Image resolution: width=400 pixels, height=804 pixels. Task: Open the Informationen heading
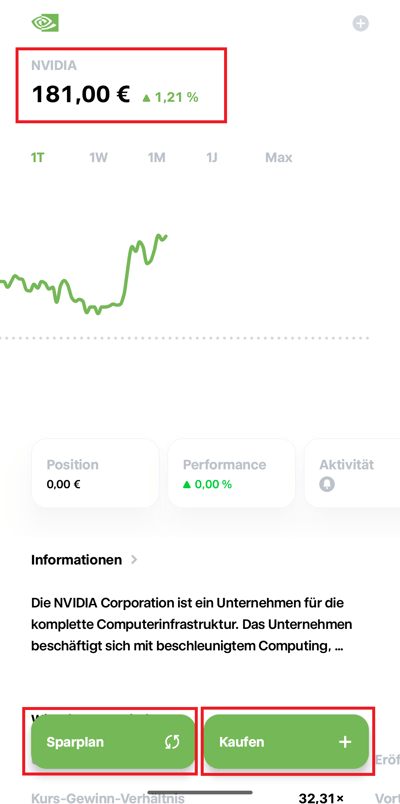[x=76, y=559]
